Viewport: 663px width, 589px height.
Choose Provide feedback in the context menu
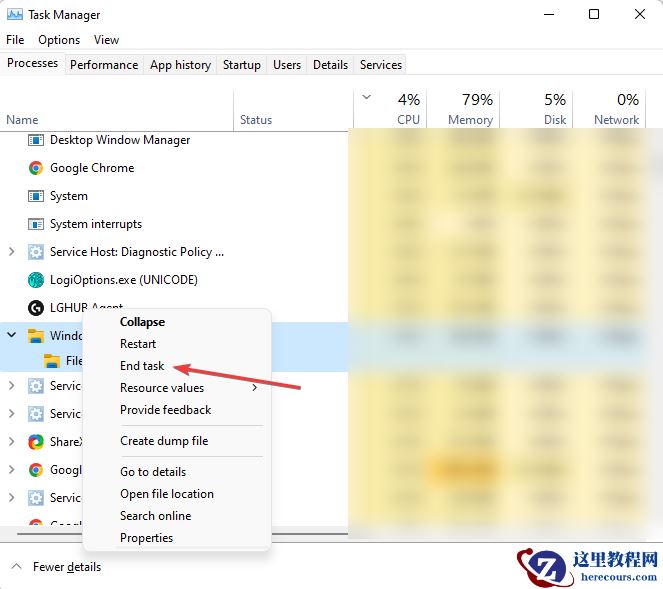[166, 410]
